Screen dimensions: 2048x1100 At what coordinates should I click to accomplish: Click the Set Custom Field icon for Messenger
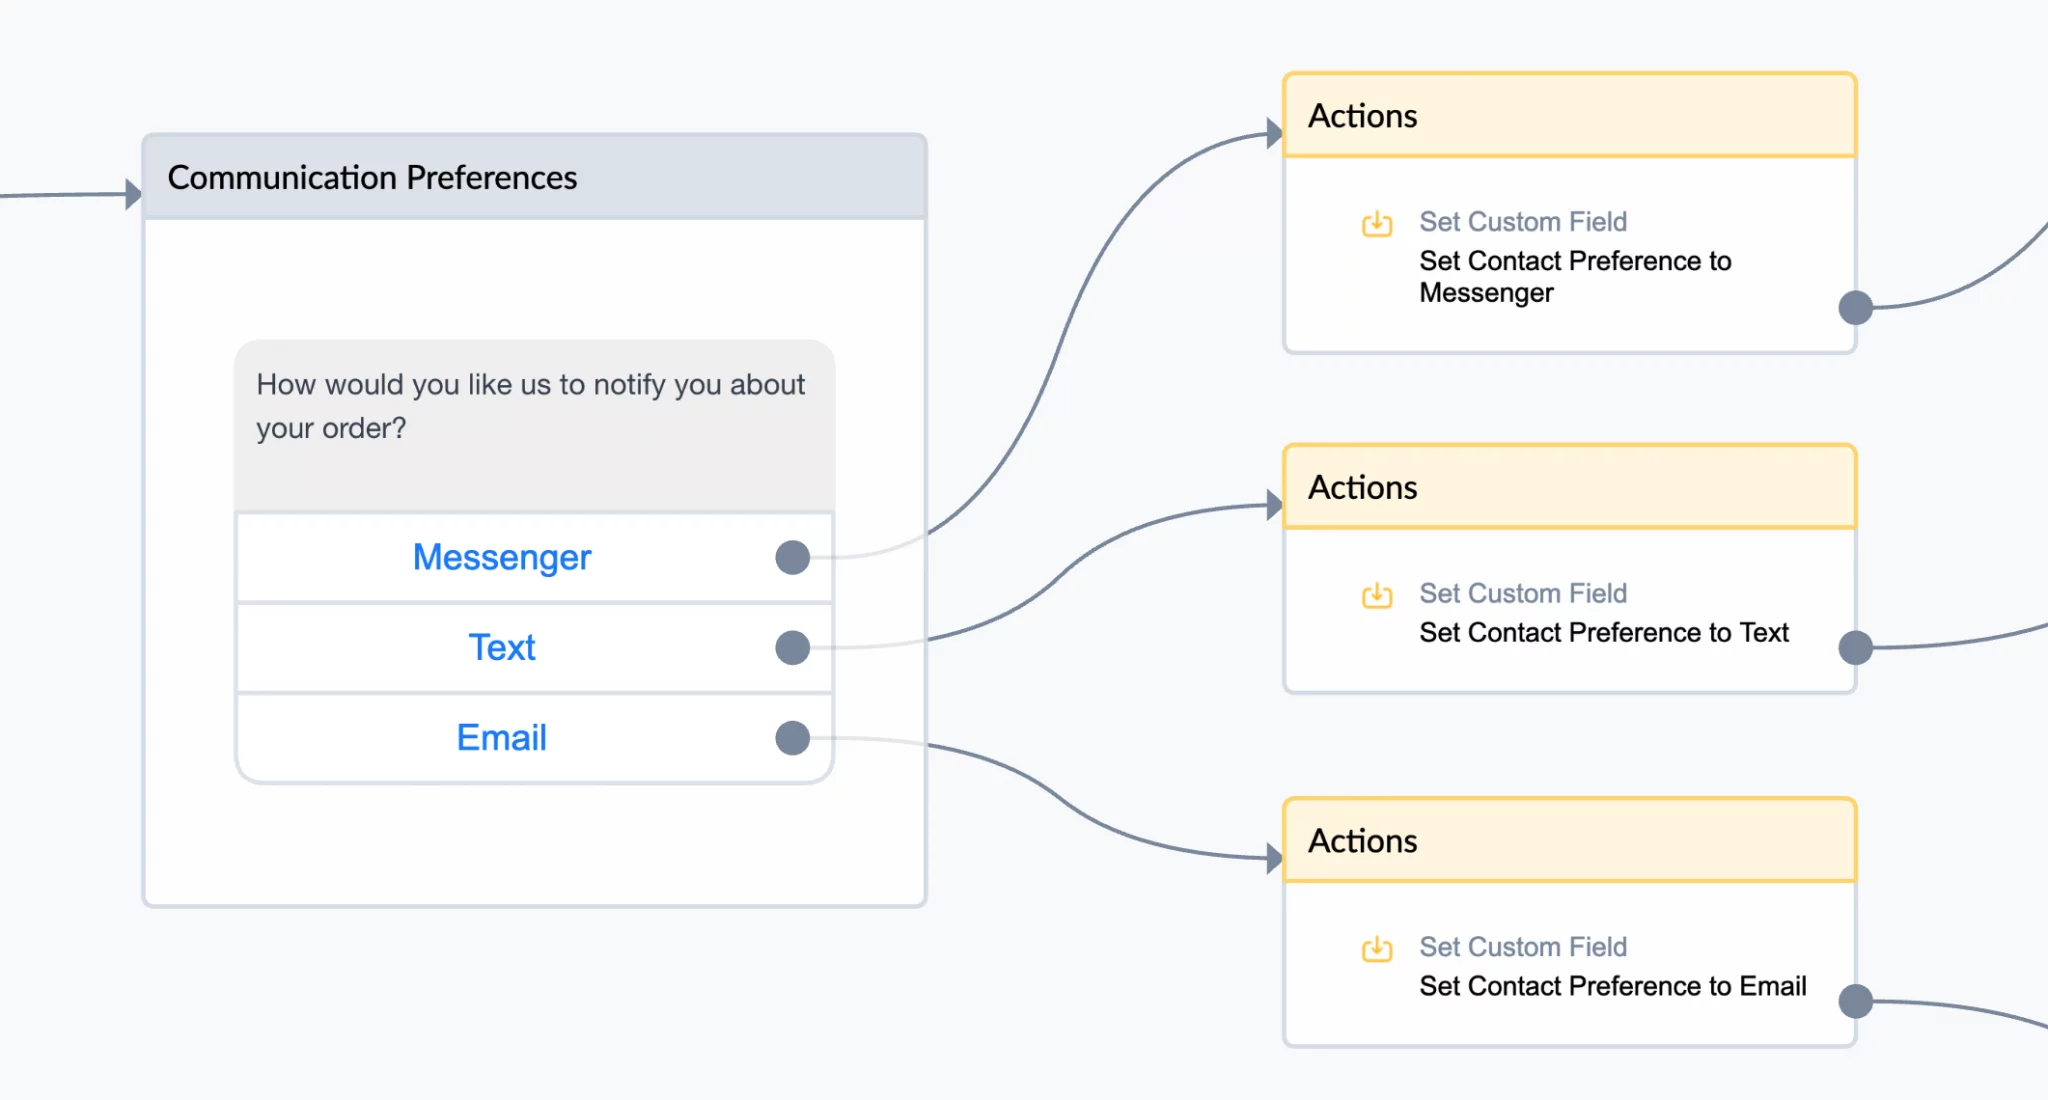(1377, 223)
